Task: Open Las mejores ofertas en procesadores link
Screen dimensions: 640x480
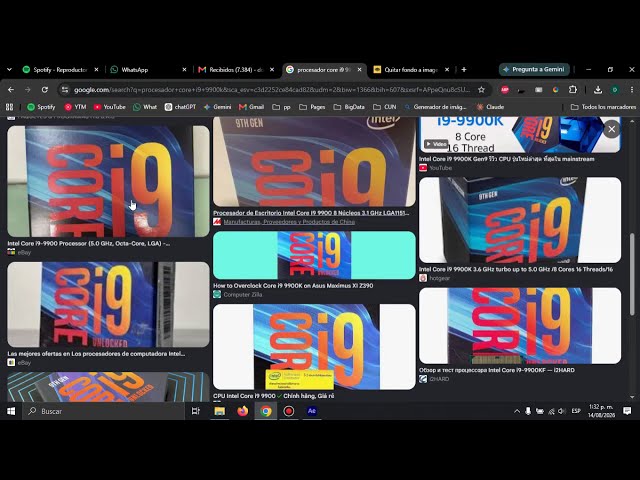Action: [96, 354]
